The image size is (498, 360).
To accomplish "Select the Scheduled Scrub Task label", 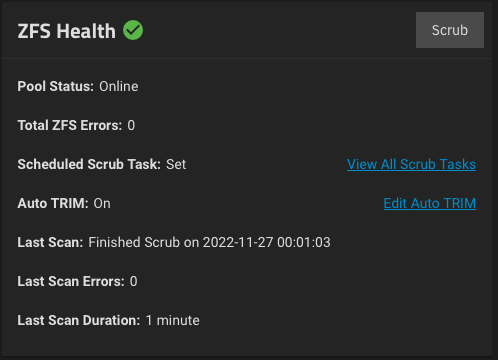I will (x=89, y=164).
